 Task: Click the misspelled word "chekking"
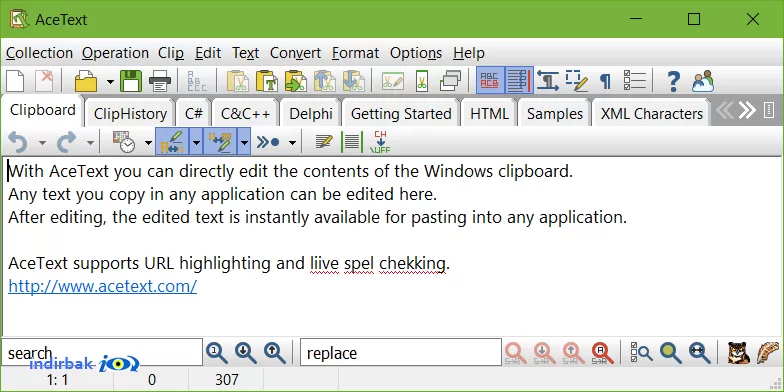(x=412, y=264)
